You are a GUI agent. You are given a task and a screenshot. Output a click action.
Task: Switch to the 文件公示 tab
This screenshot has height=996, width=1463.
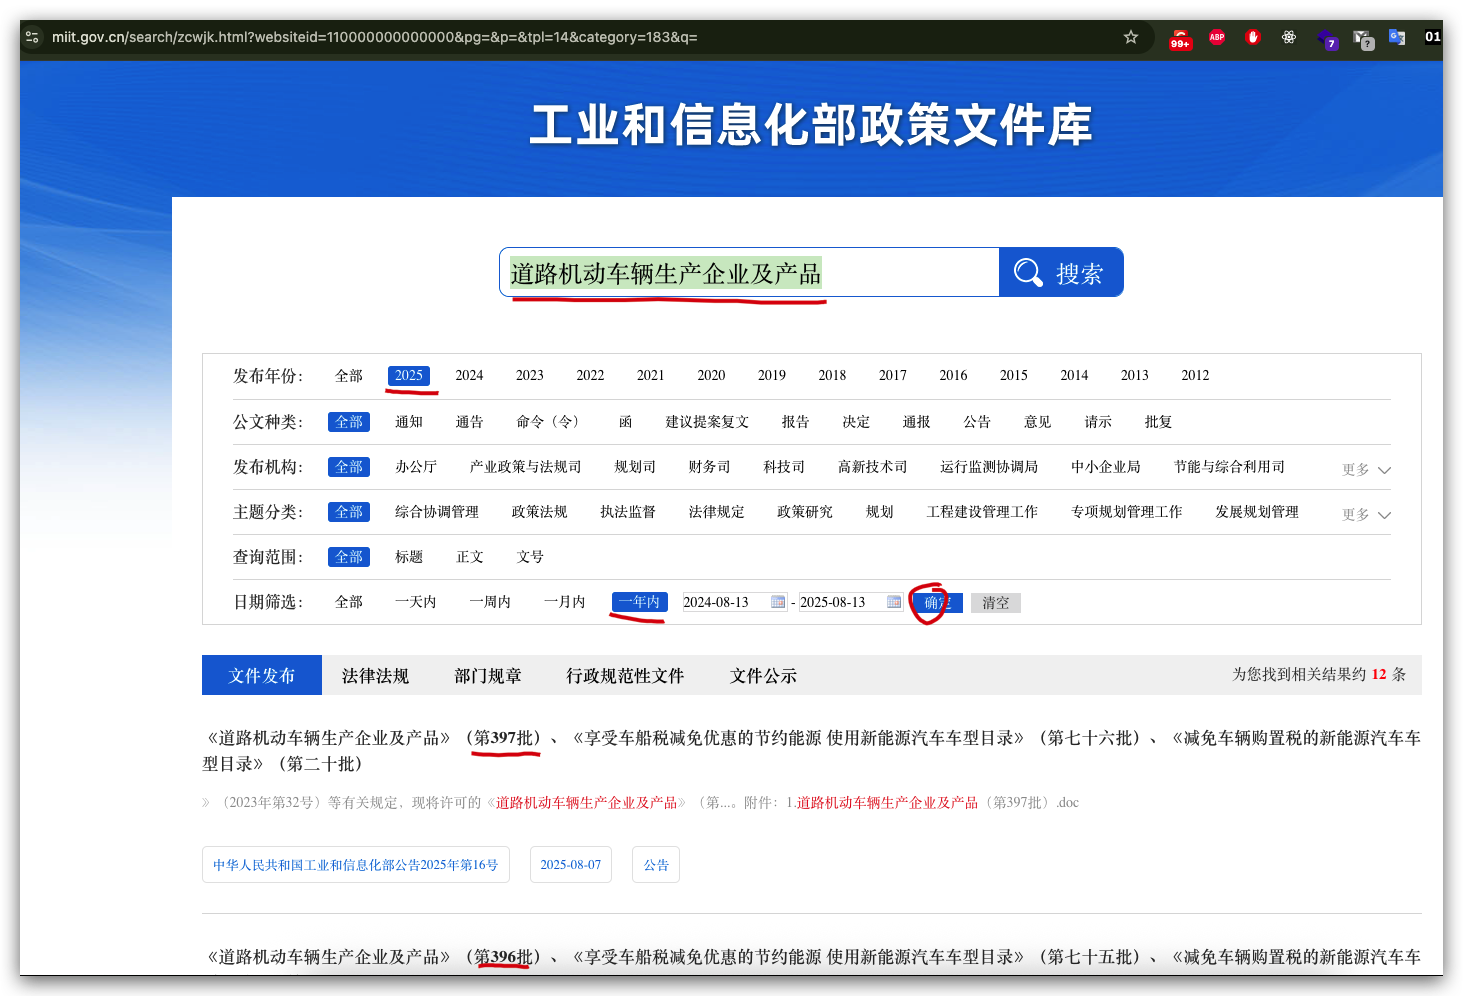pos(763,676)
